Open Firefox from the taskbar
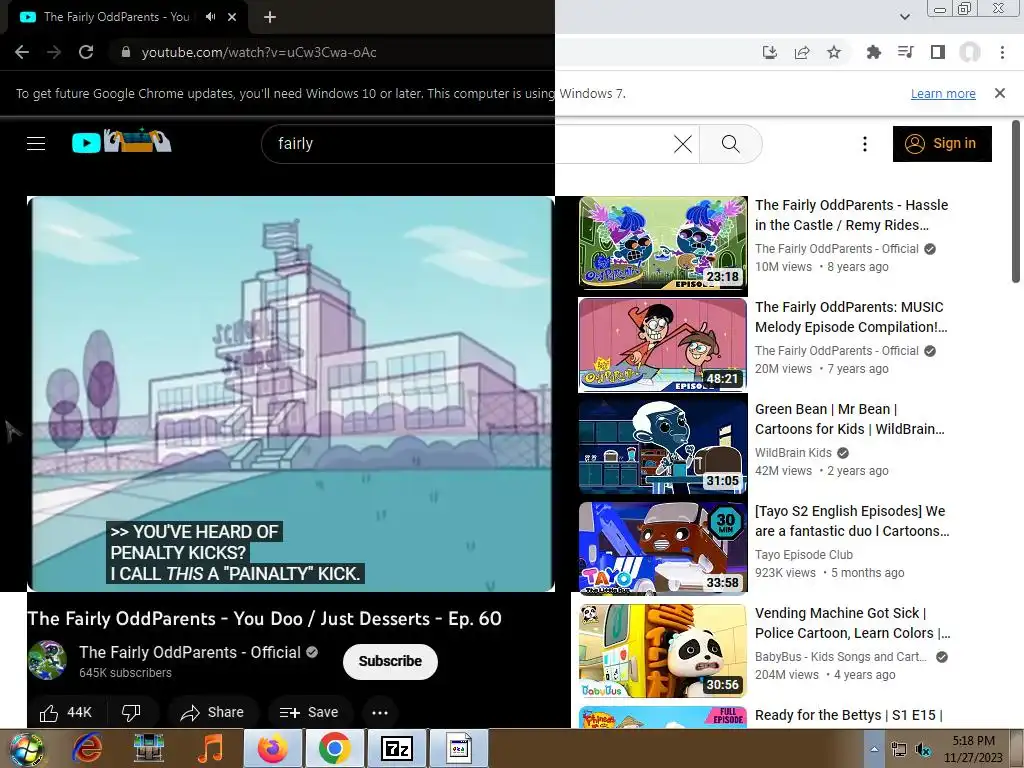 pos(272,749)
